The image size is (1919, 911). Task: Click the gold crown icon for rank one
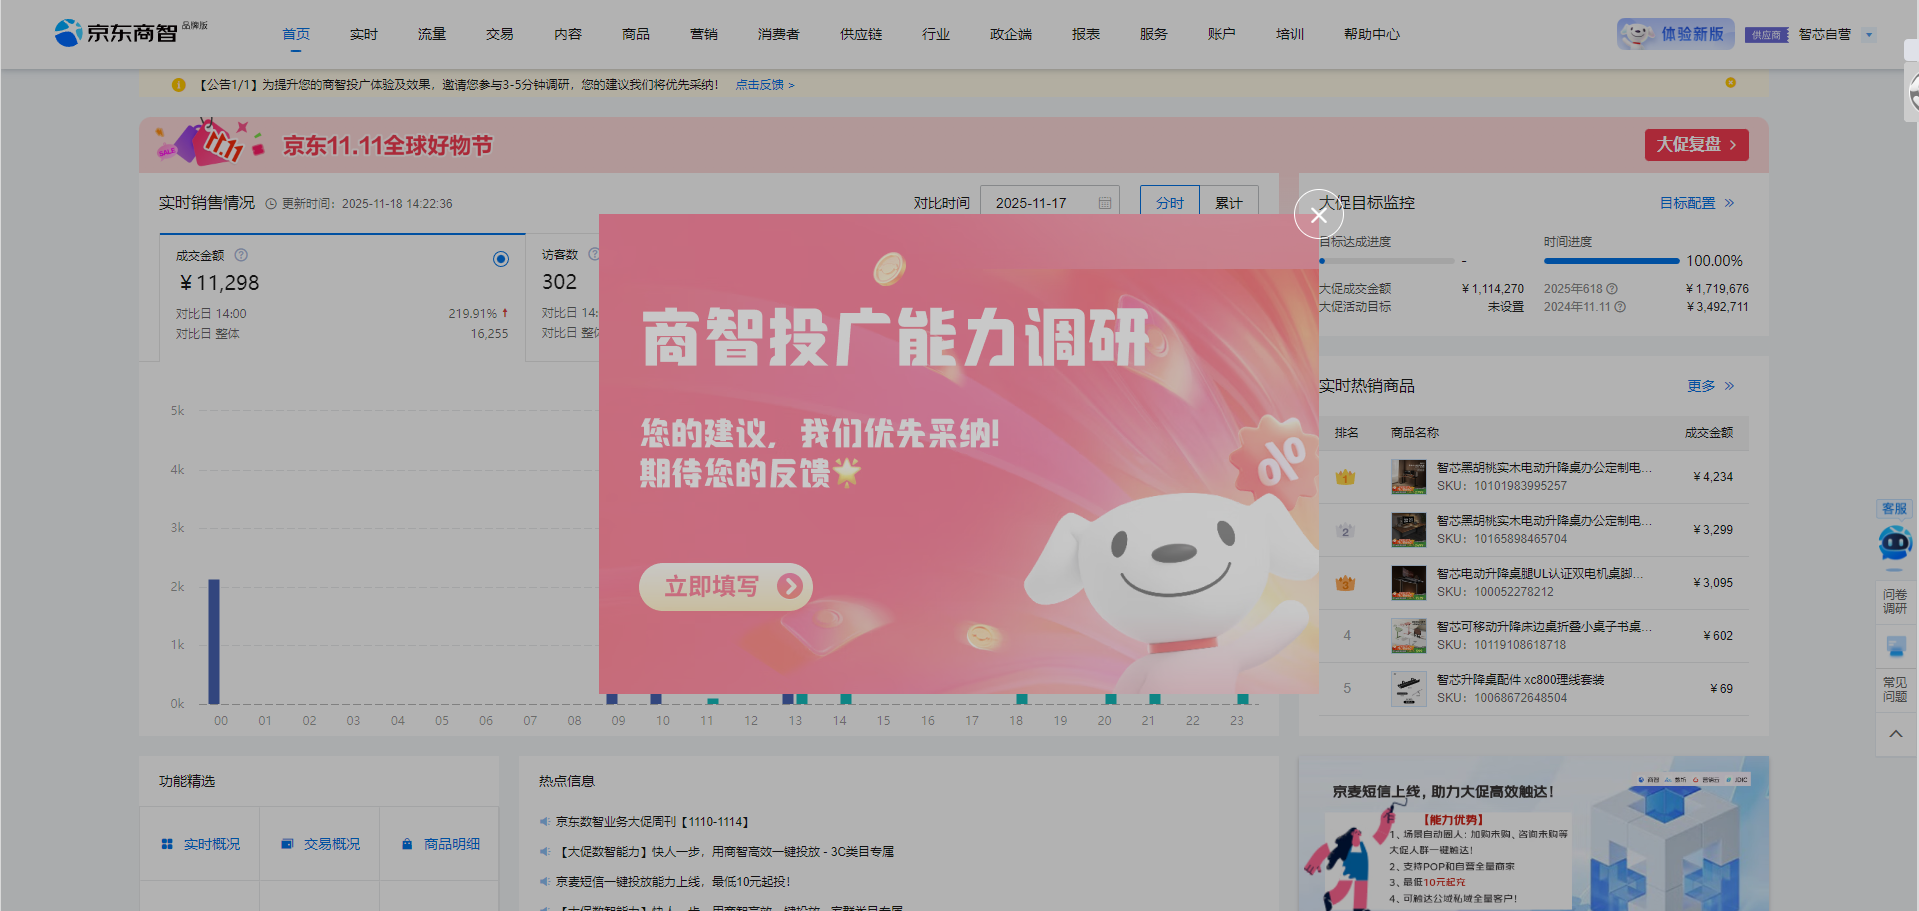click(1346, 477)
